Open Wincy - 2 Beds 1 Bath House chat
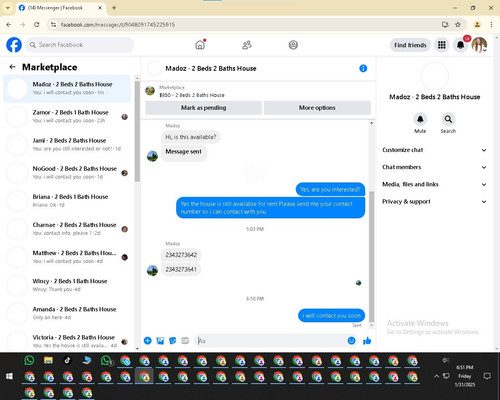The height and width of the screenshot is (400, 500). (x=67, y=285)
